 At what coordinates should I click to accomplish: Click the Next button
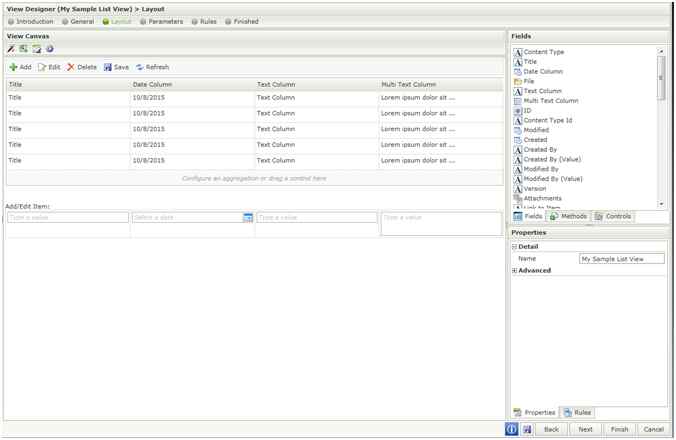coord(585,430)
